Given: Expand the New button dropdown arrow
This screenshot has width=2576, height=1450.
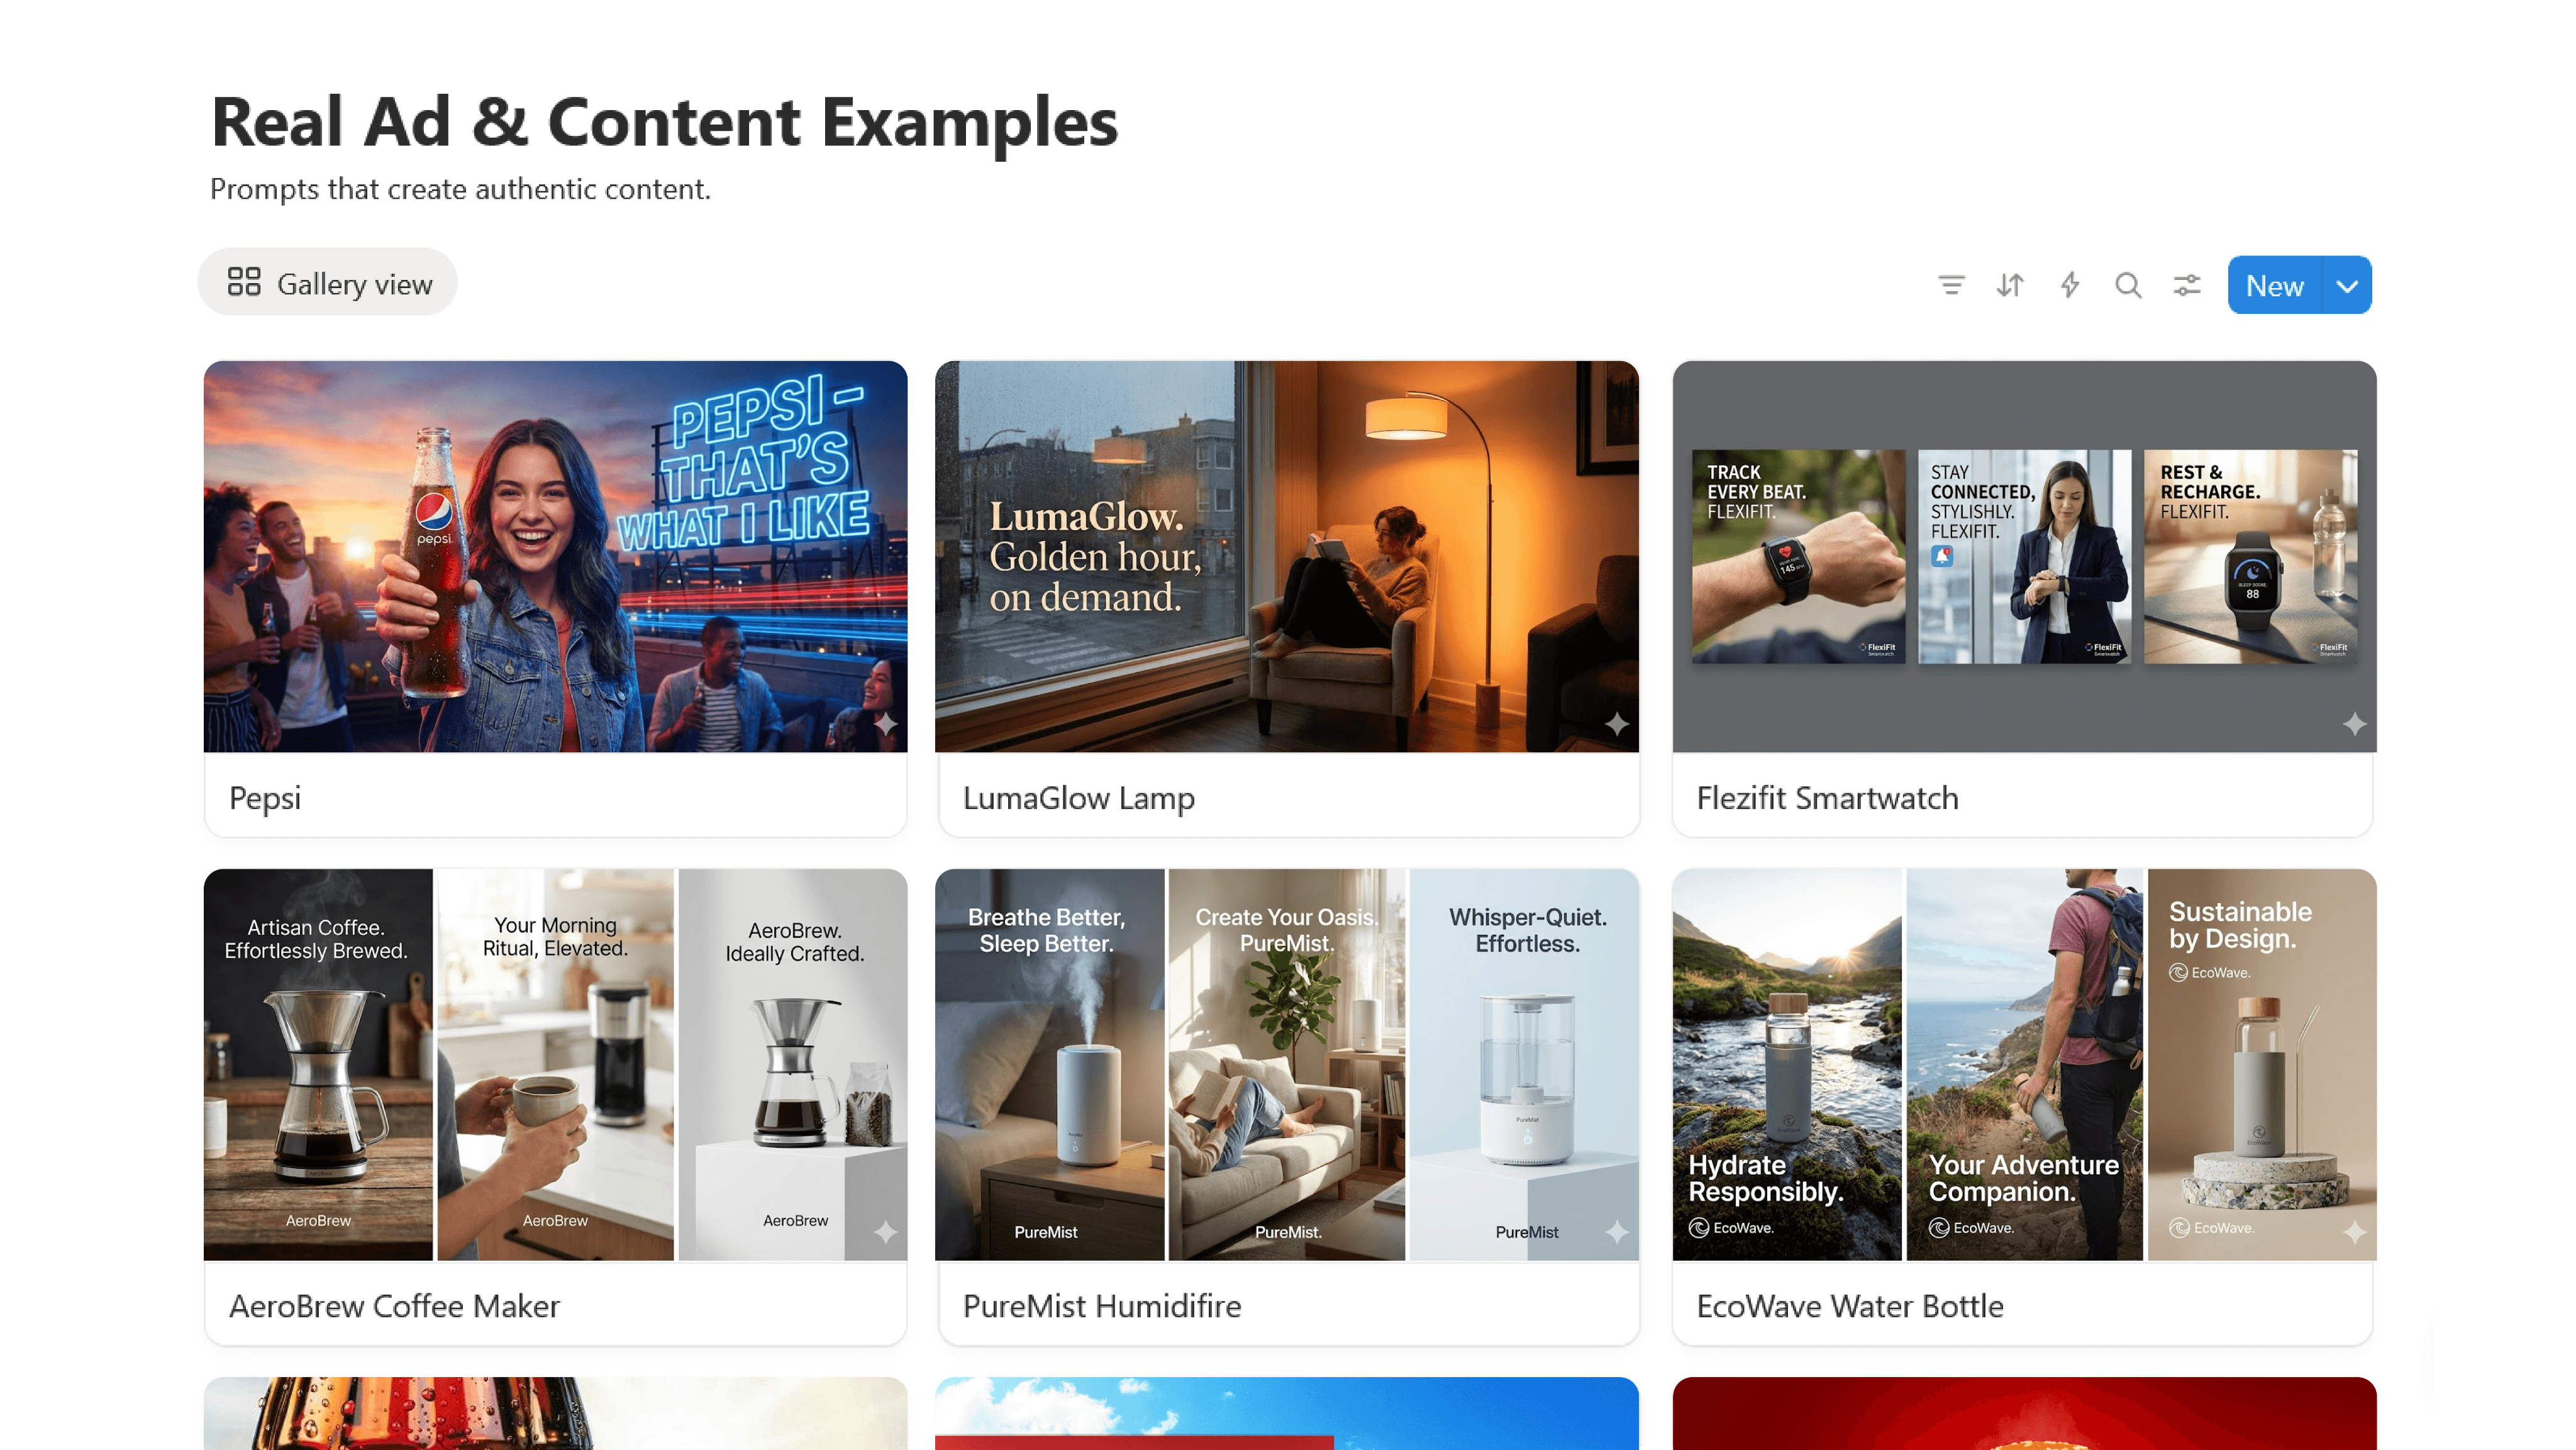Looking at the screenshot, I should (2347, 286).
